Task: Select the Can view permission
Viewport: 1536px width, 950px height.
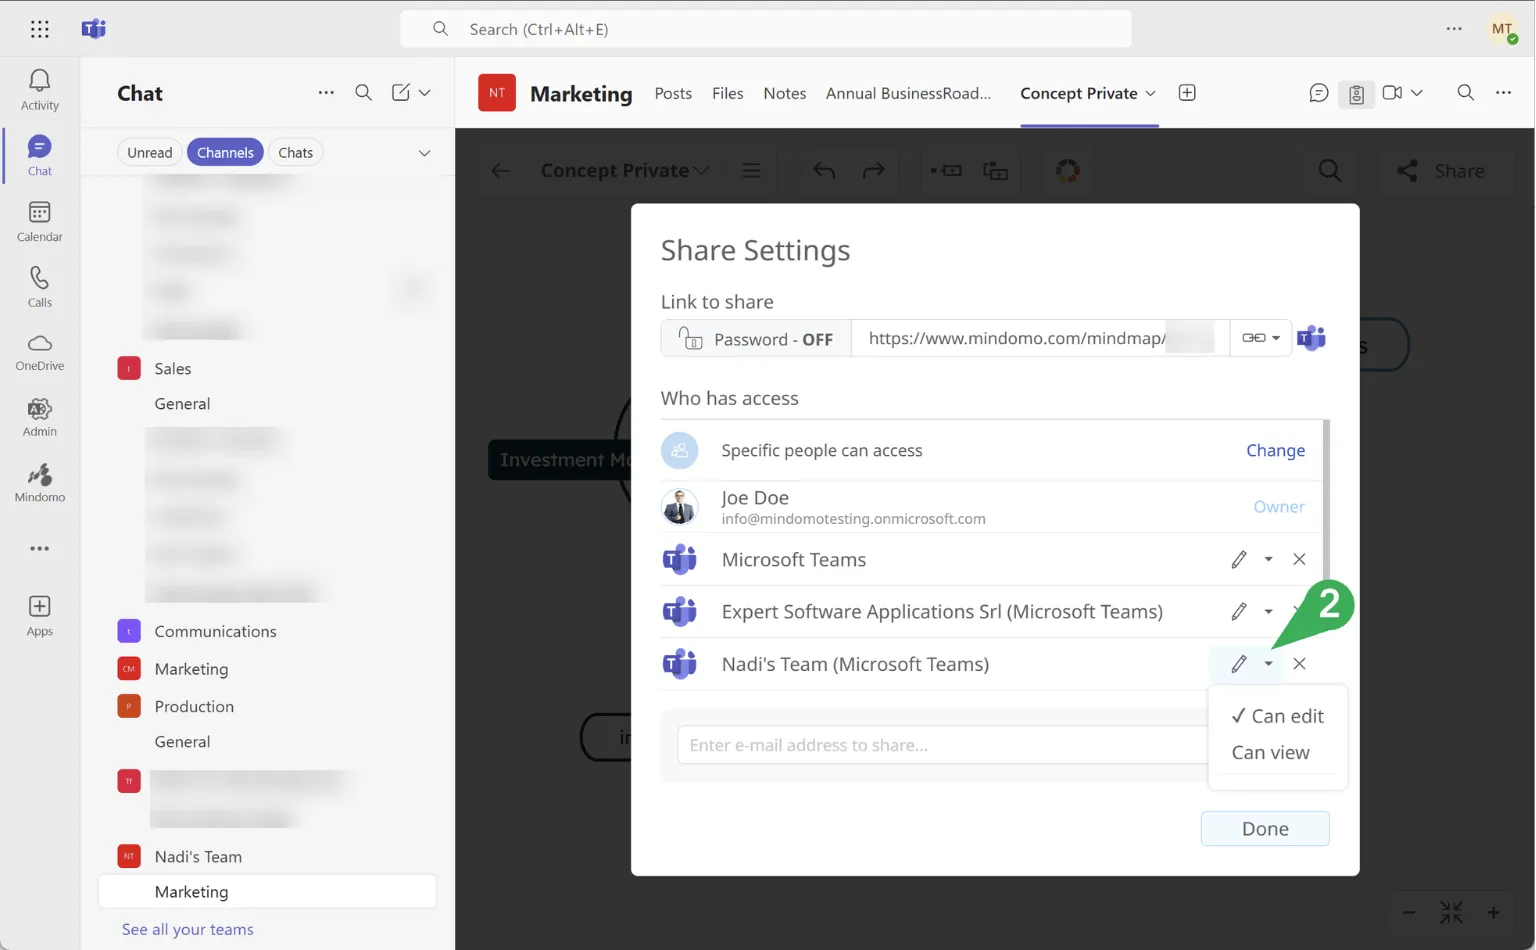Action: pyautogui.click(x=1270, y=753)
